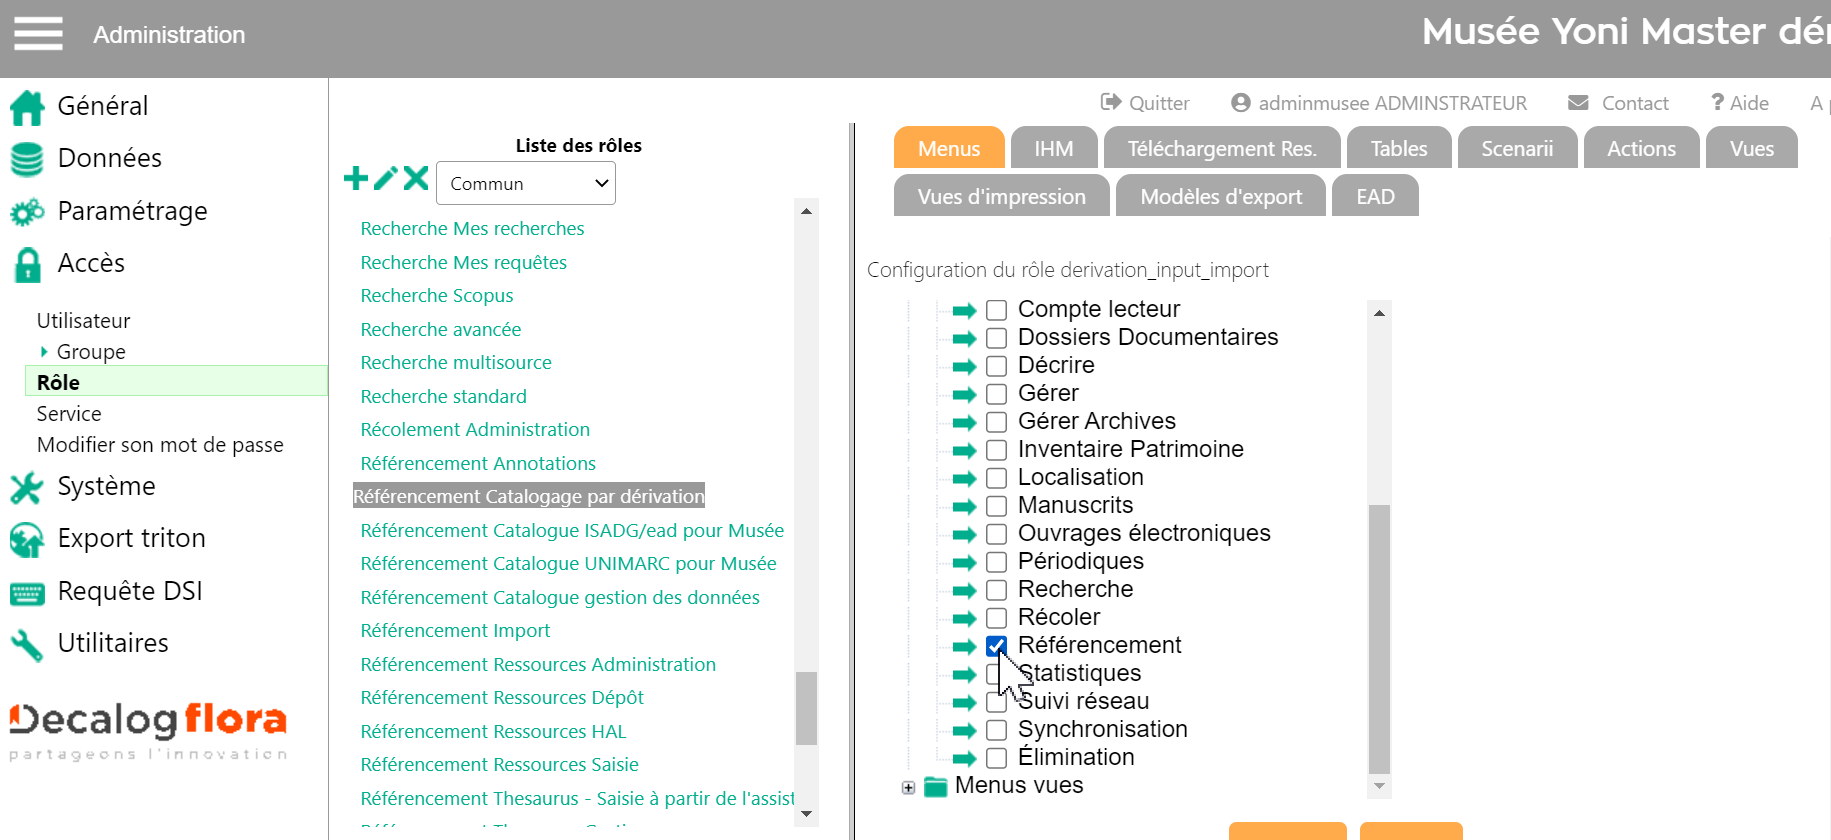
Task: Open the hamburger menu icon
Action: (x=38, y=34)
